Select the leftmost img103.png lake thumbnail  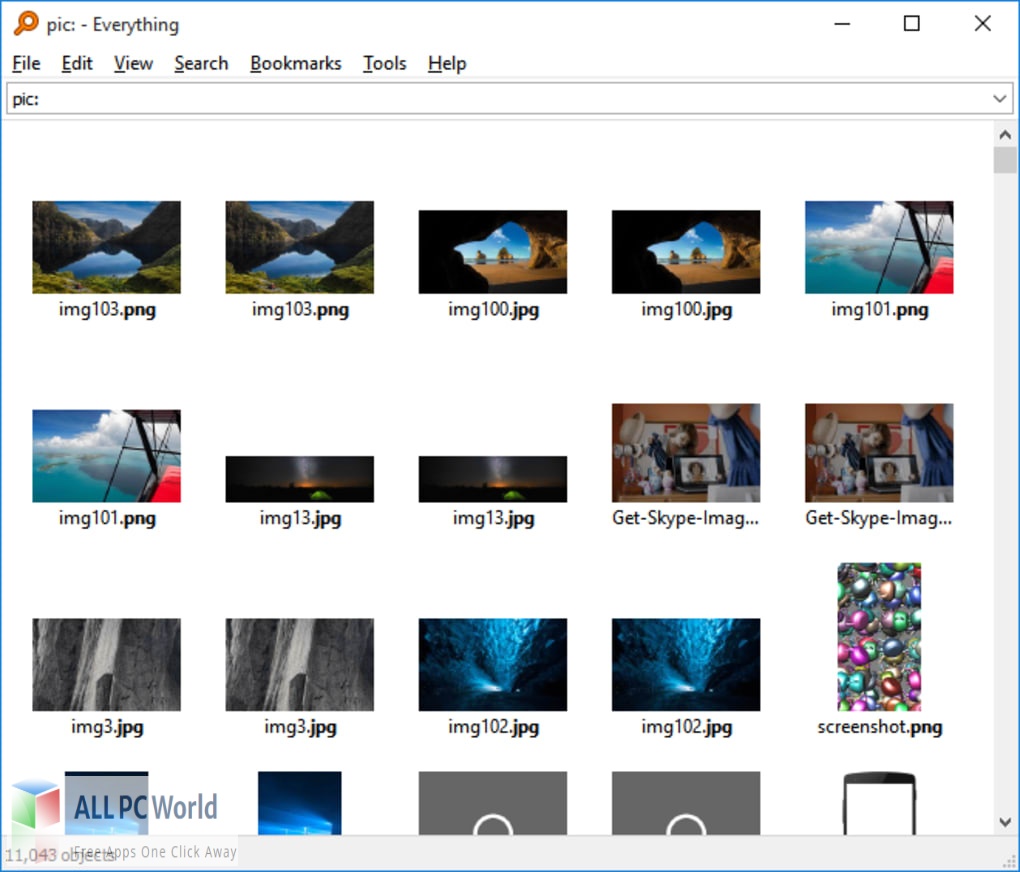(x=106, y=247)
